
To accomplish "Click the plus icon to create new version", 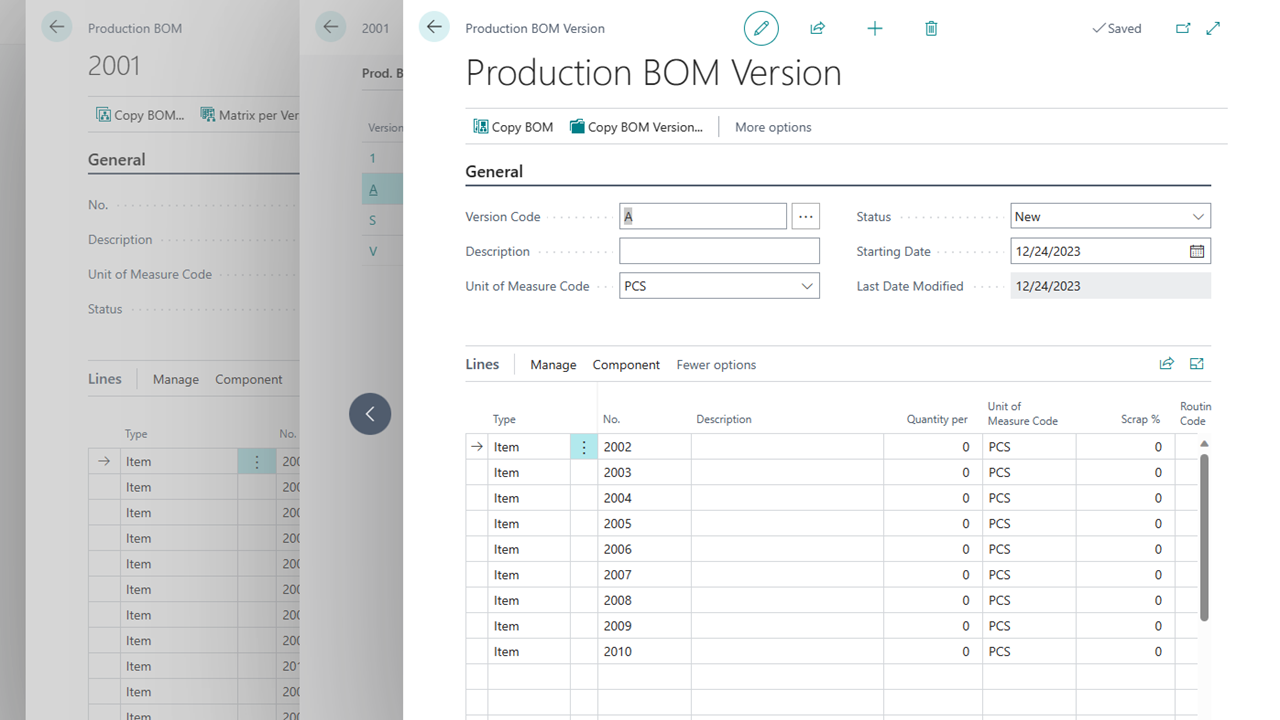I will click(875, 28).
